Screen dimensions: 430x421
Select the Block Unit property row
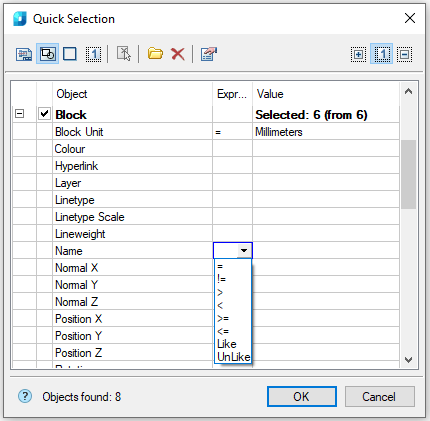(x=206, y=132)
